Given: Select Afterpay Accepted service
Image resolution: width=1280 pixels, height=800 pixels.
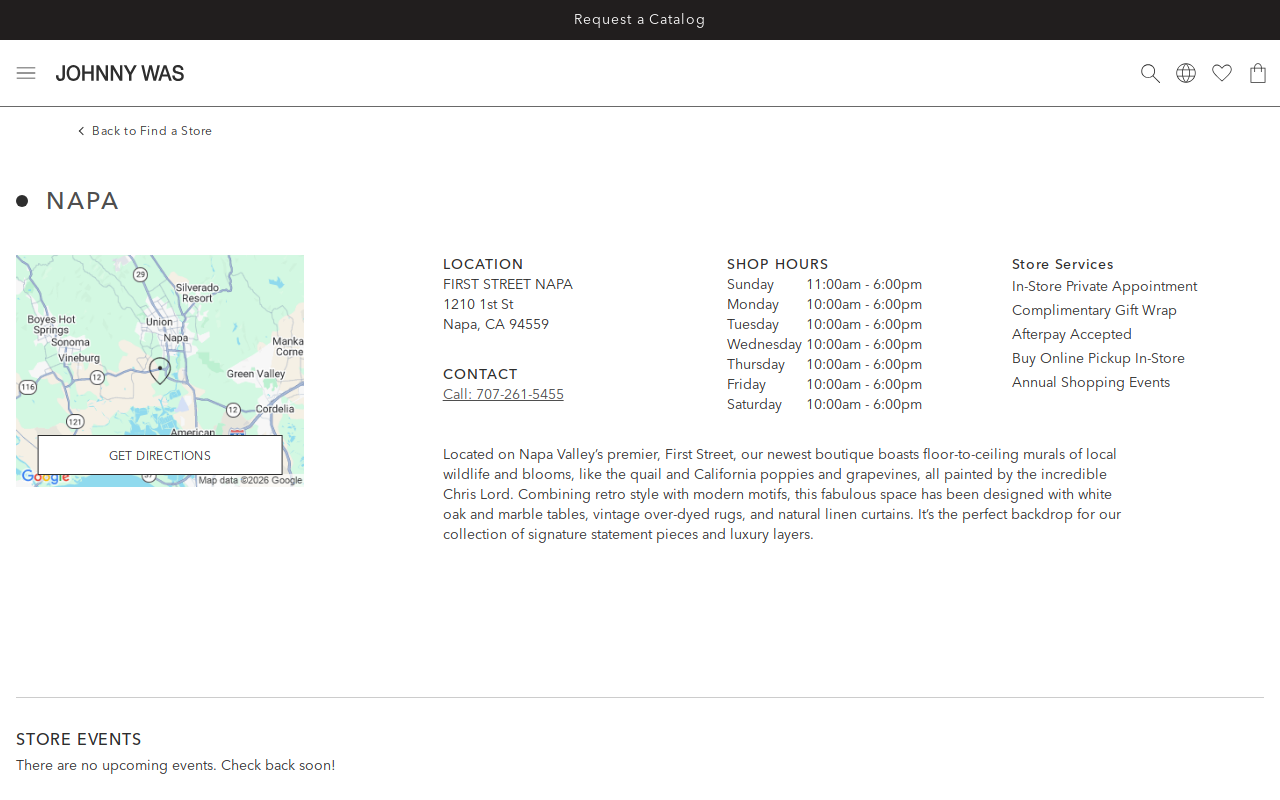Looking at the screenshot, I should click(x=1072, y=335).
